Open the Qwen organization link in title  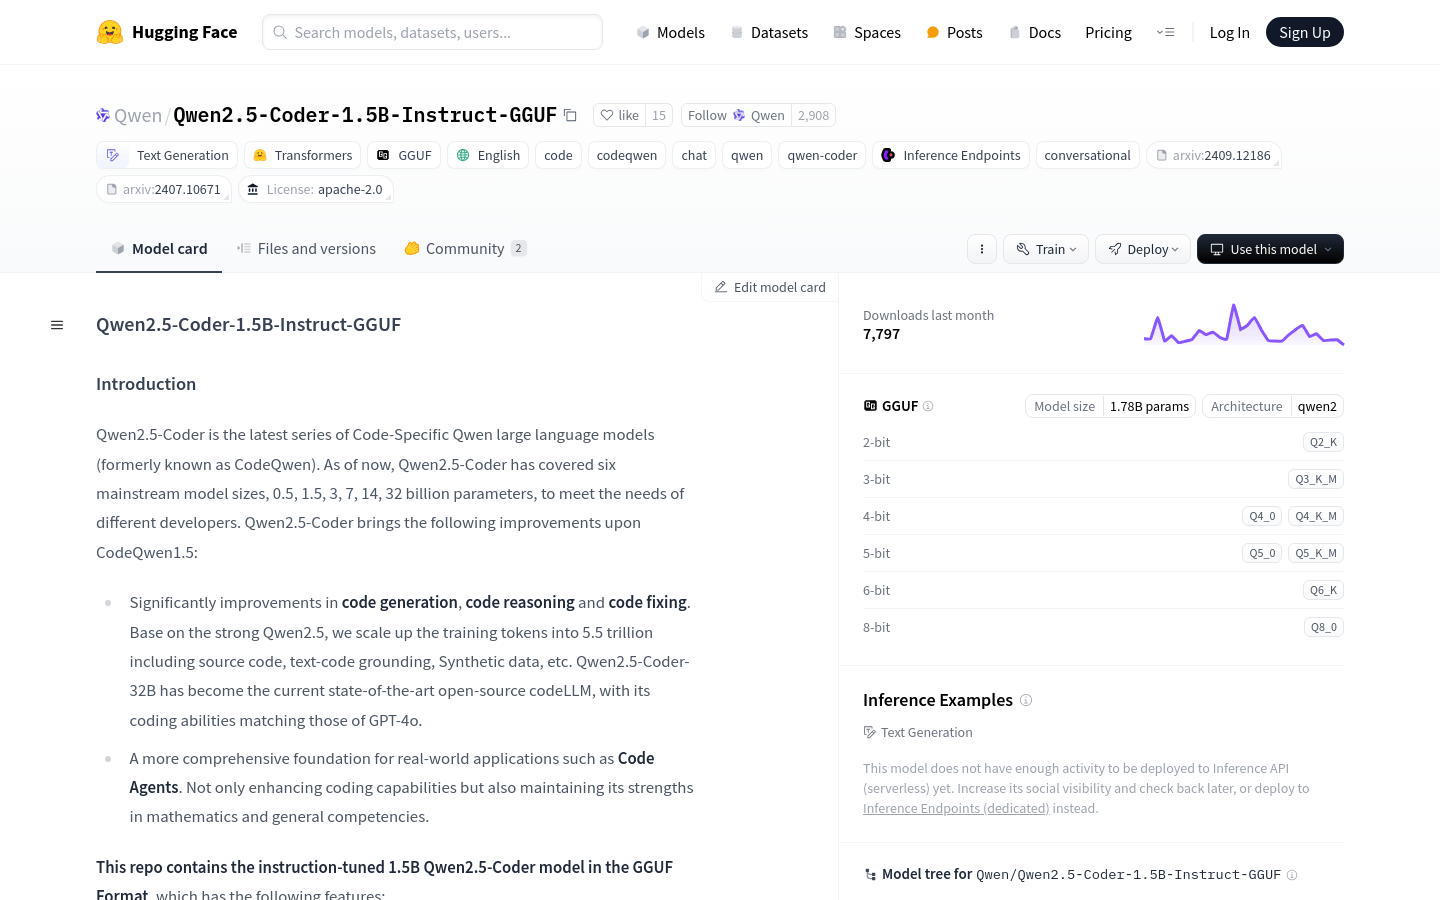click(138, 115)
